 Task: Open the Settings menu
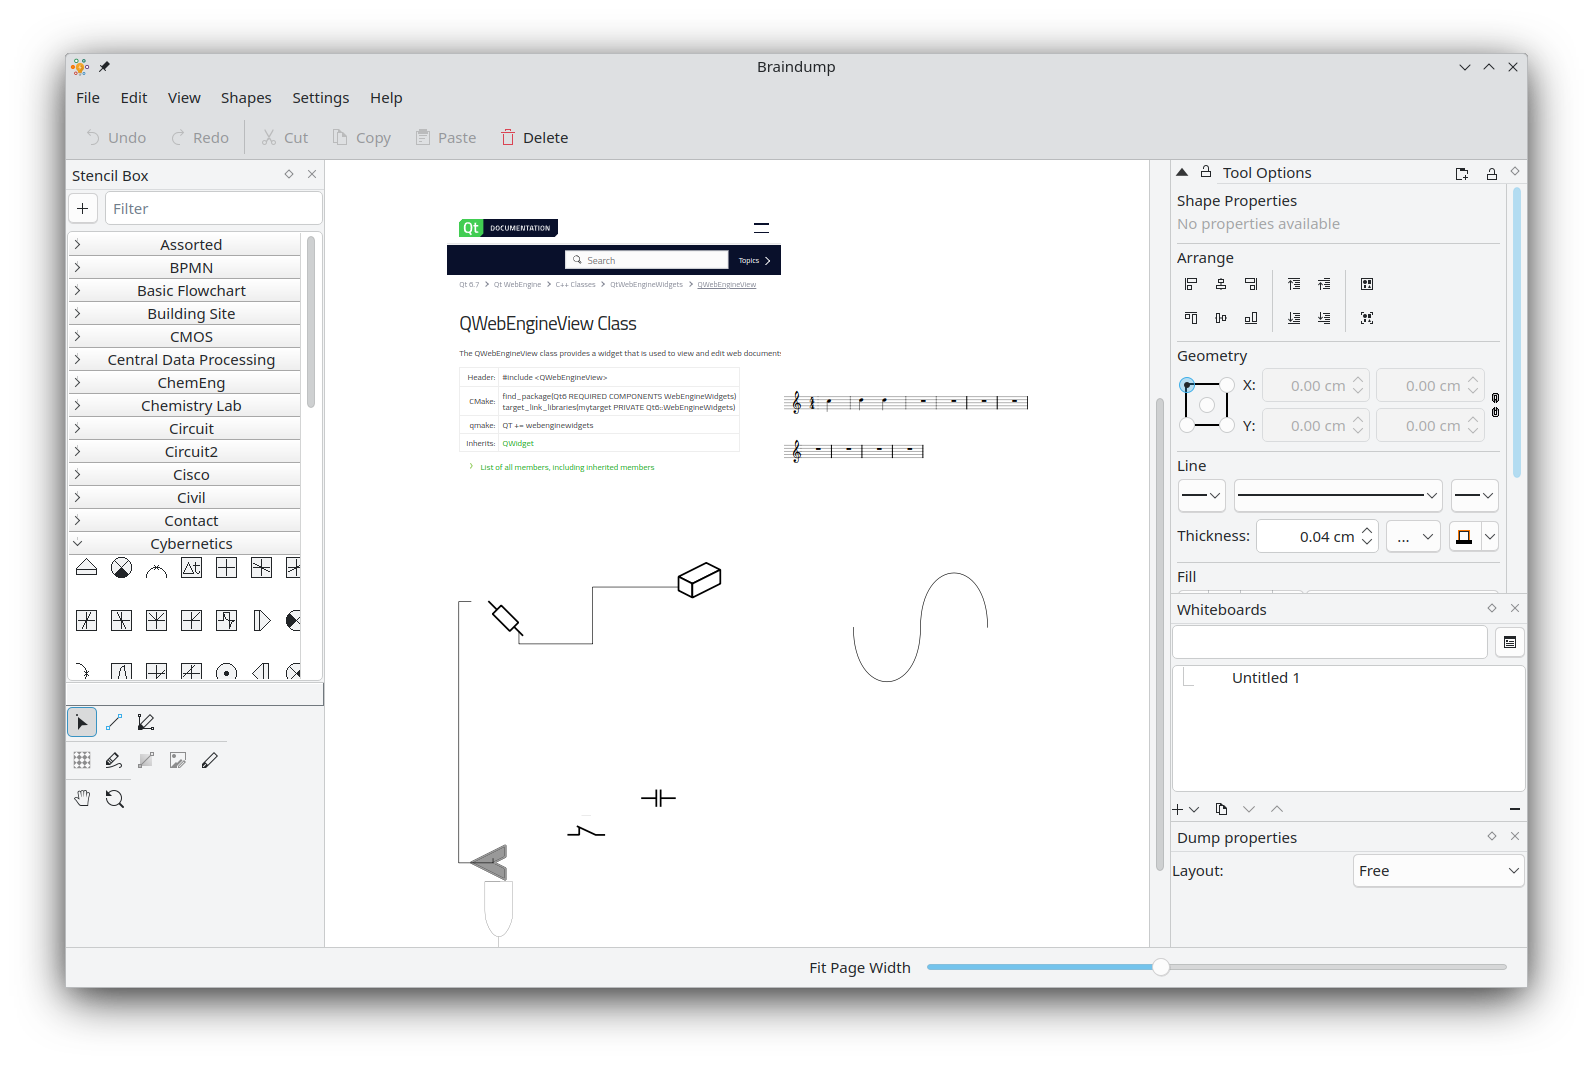[x=320, y=98]
